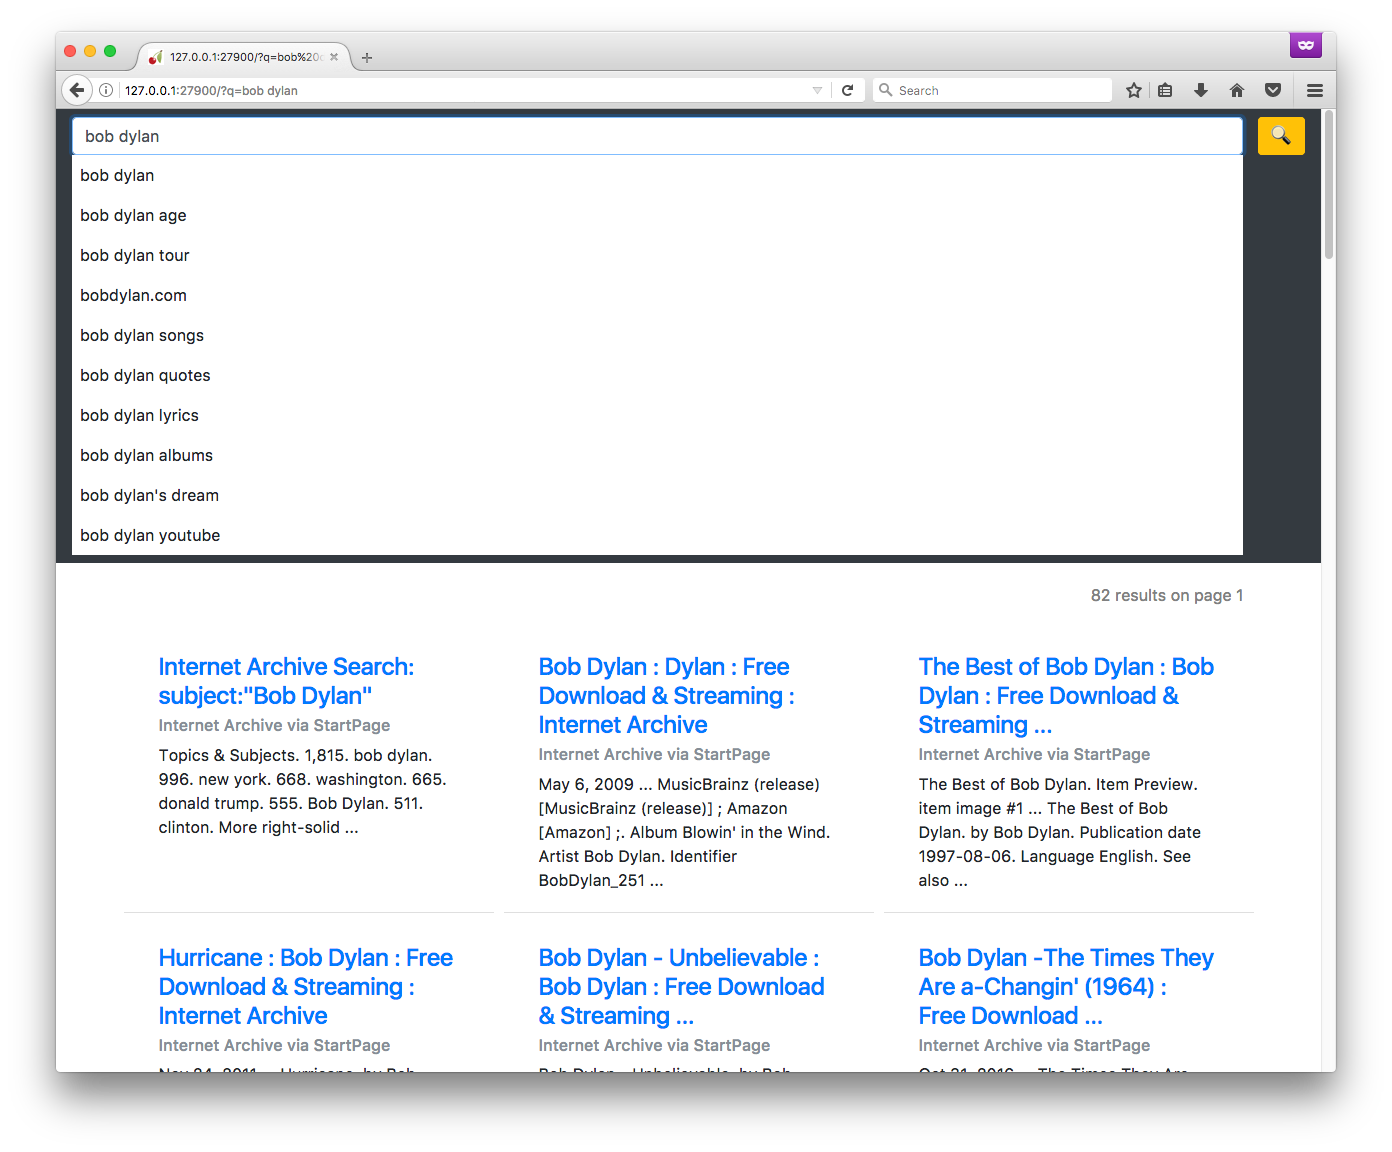Click the yellow magnifier search button
1392x1152 pixels.
(1281, 136)
